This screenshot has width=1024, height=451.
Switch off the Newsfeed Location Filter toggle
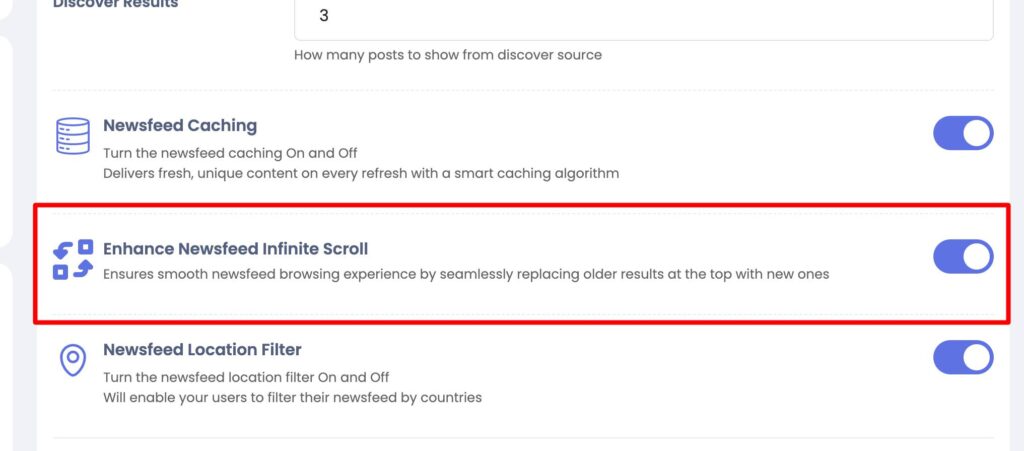(963, 357)
